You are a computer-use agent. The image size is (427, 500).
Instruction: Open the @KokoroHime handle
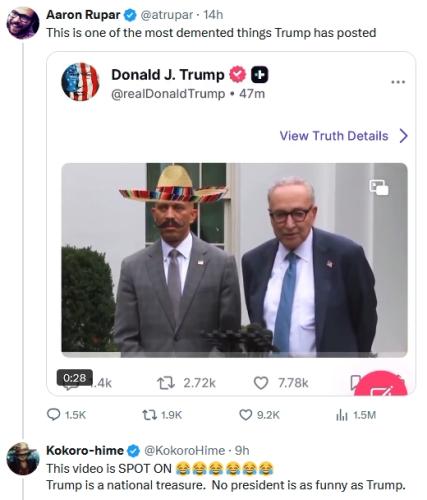[x=185, y=451]
